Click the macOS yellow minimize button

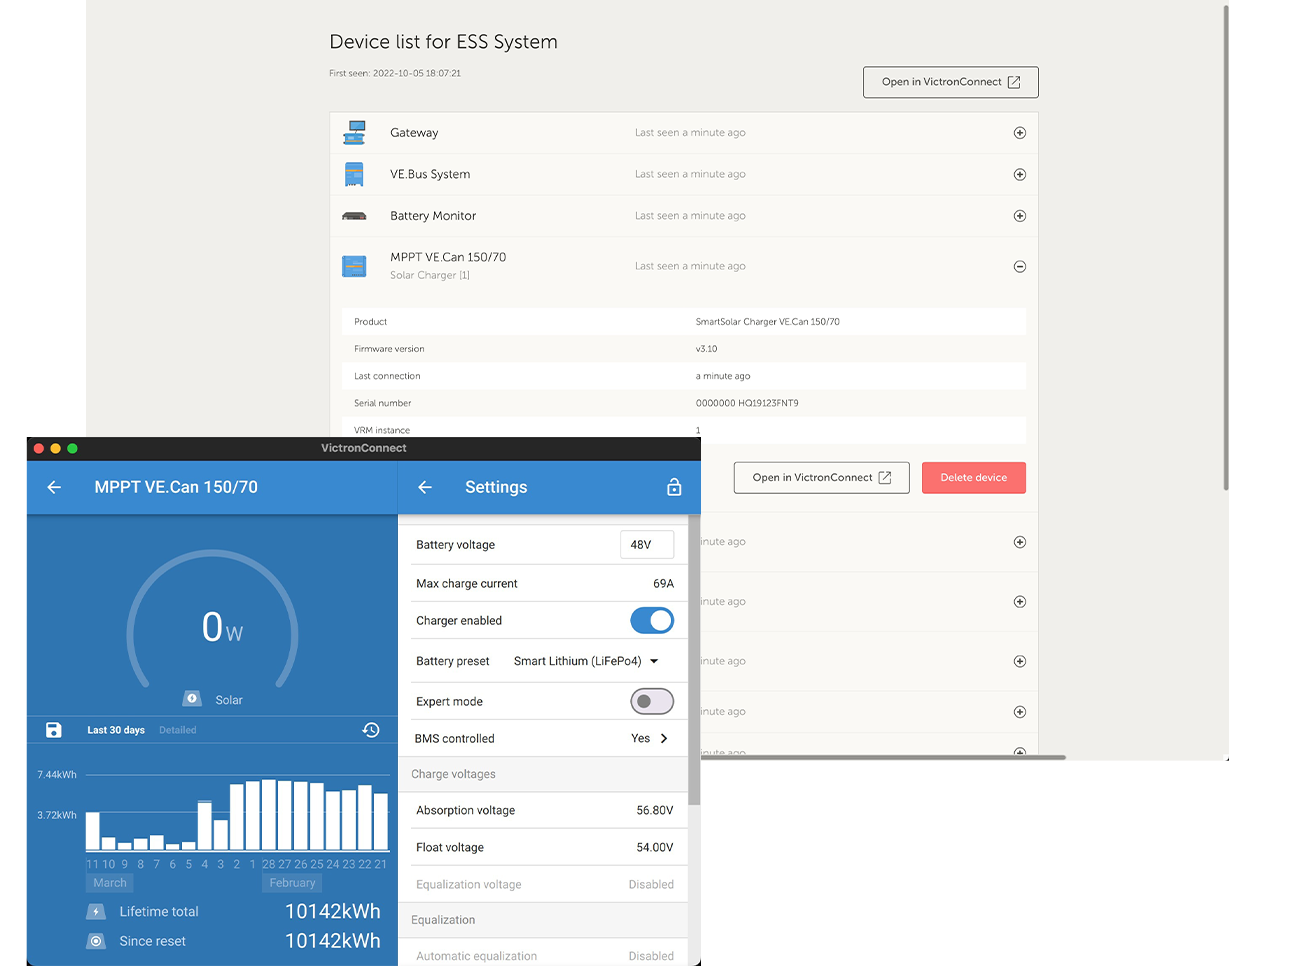(56, 448)
